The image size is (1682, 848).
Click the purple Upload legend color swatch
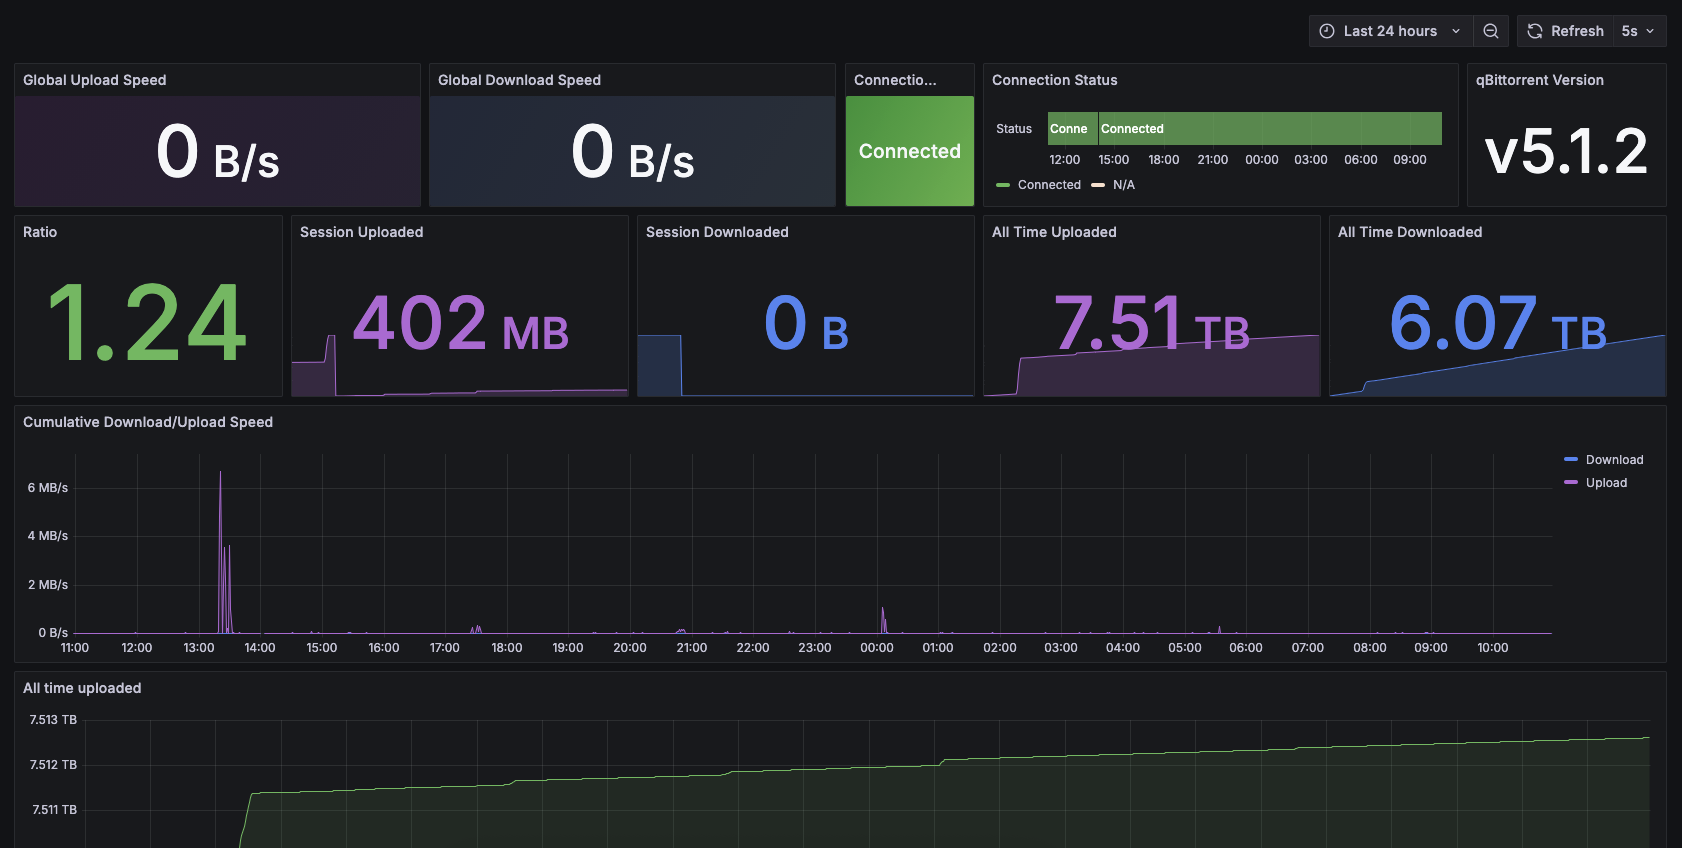pos(1570,483)
